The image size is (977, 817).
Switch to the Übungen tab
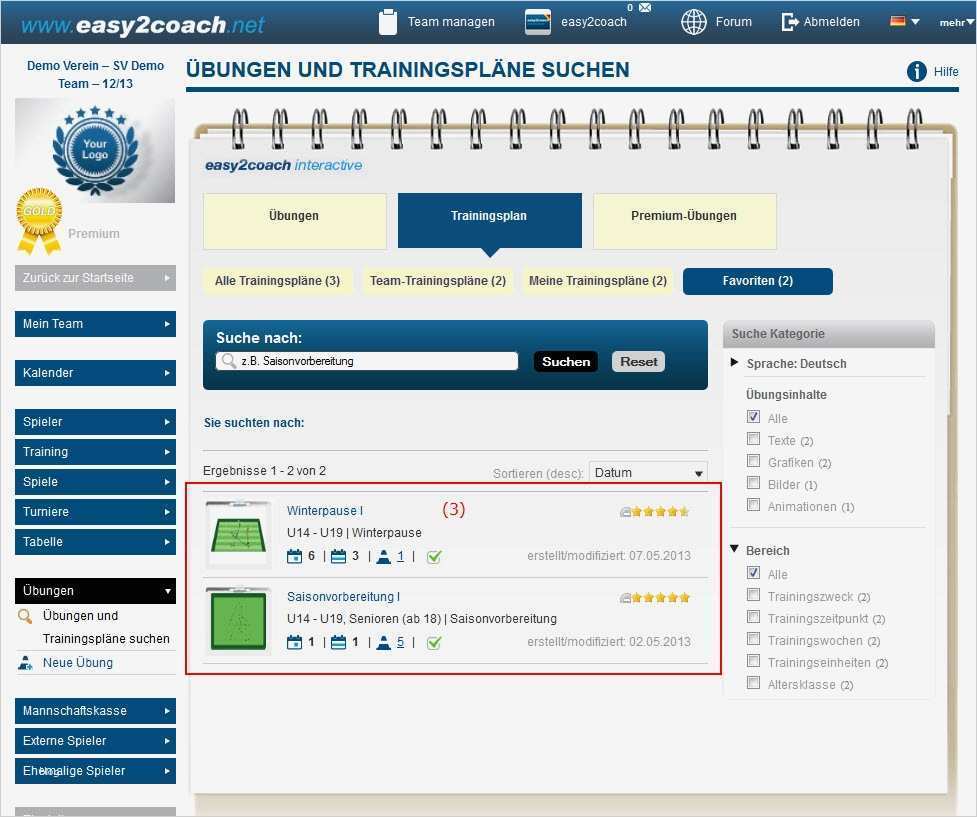click(x=295, y=221)
